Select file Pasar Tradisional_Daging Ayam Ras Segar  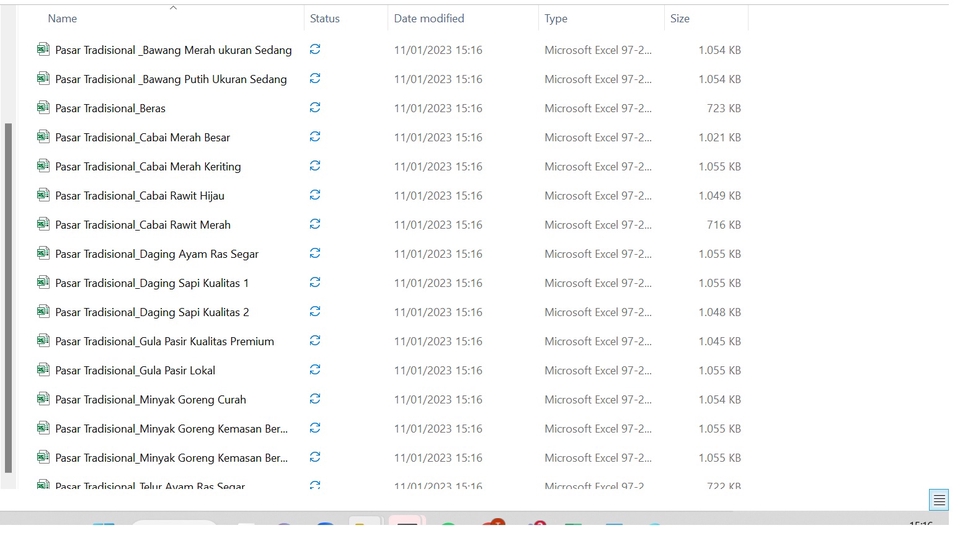[x=157, y=254]
